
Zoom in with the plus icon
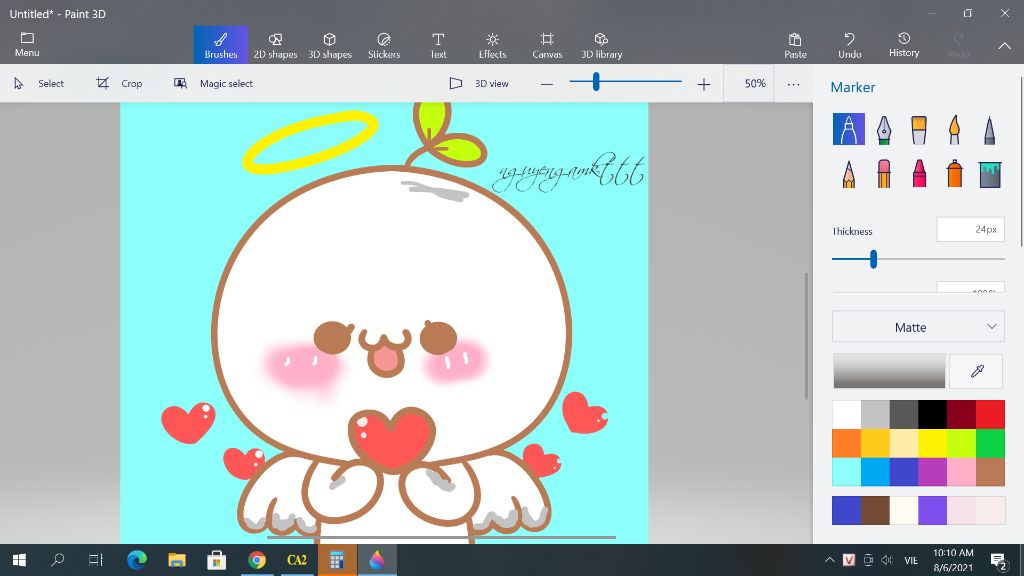(x=703, y=84)
